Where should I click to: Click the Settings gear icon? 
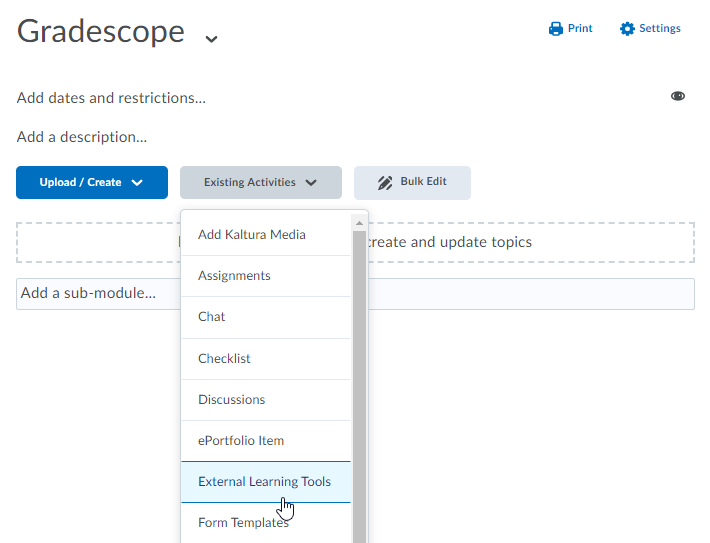click(627, 29)
